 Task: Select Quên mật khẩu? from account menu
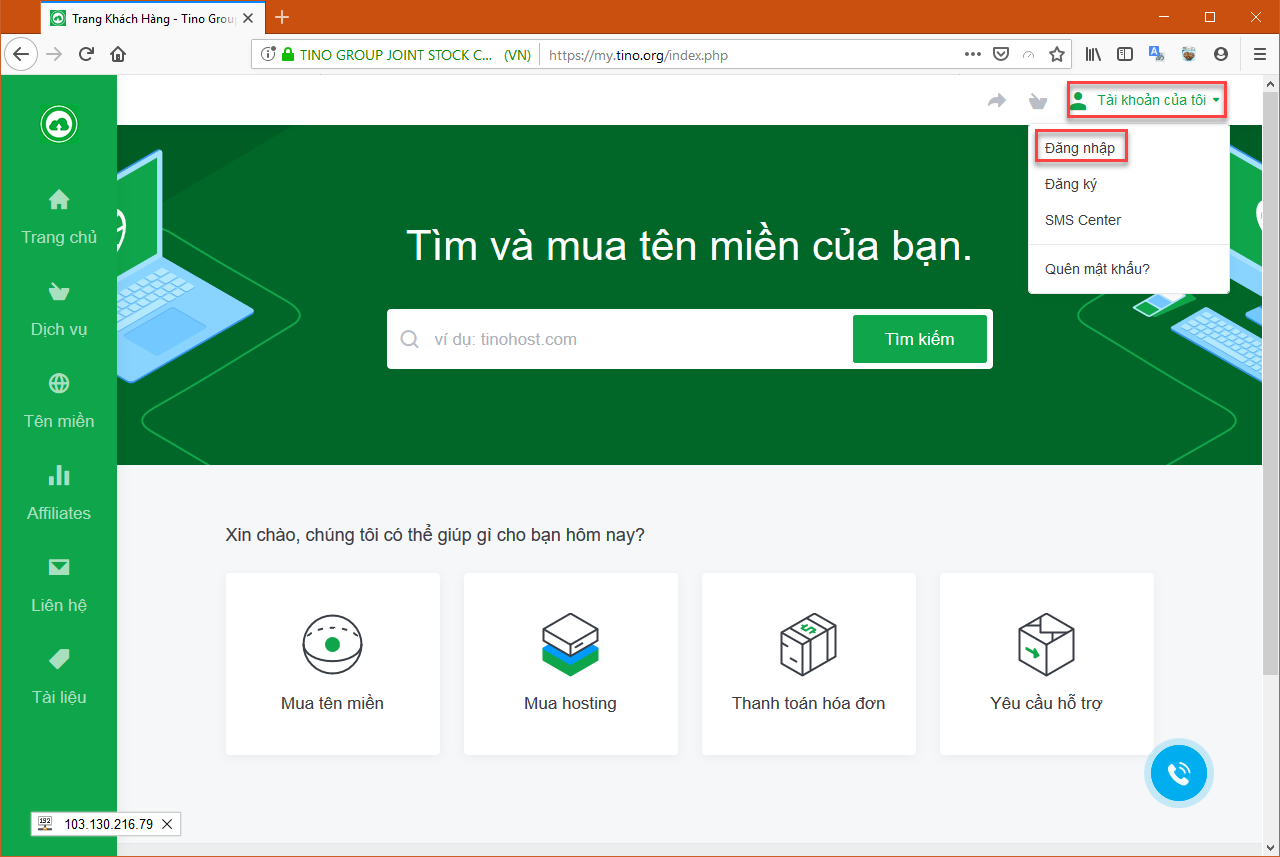point(1097,269)
